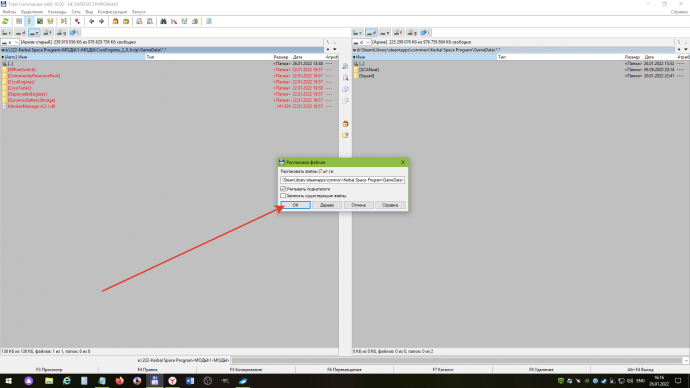
Task: Open FTP connect toolbar icon
Action: 139,21
